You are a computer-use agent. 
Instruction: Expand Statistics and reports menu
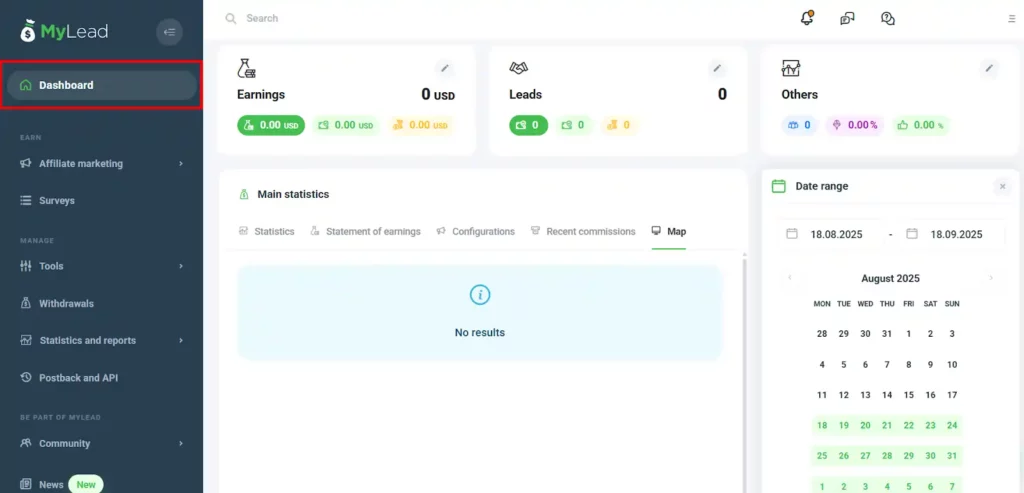[x=102, y=341]
